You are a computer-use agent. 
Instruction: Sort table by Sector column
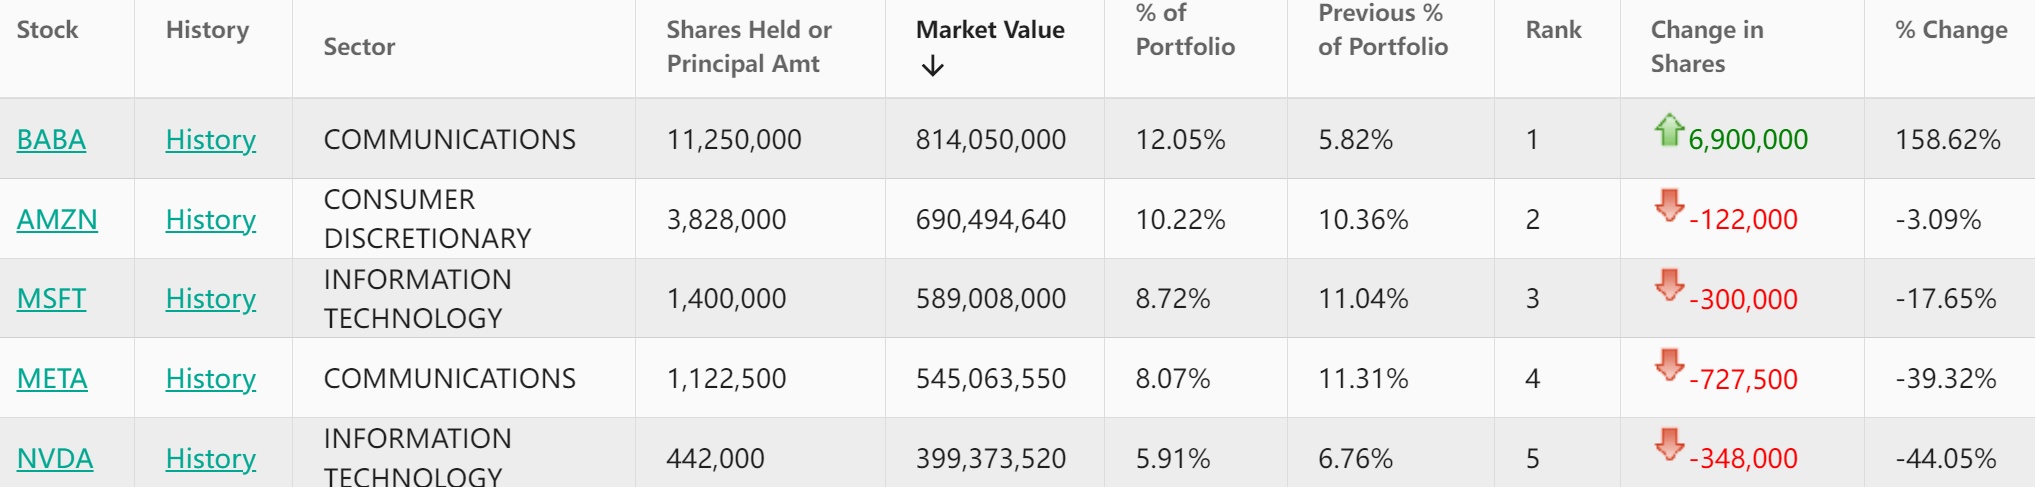359,46
